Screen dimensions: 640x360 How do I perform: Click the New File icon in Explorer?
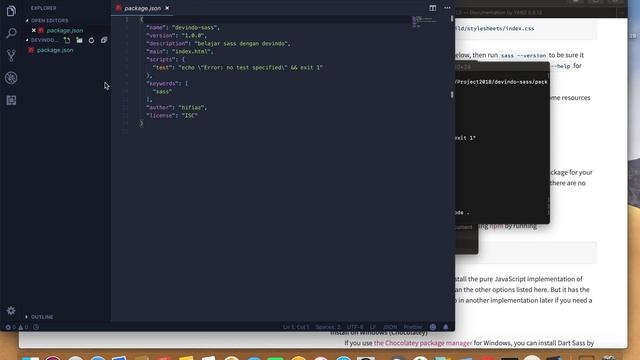(x=67, y=40)
